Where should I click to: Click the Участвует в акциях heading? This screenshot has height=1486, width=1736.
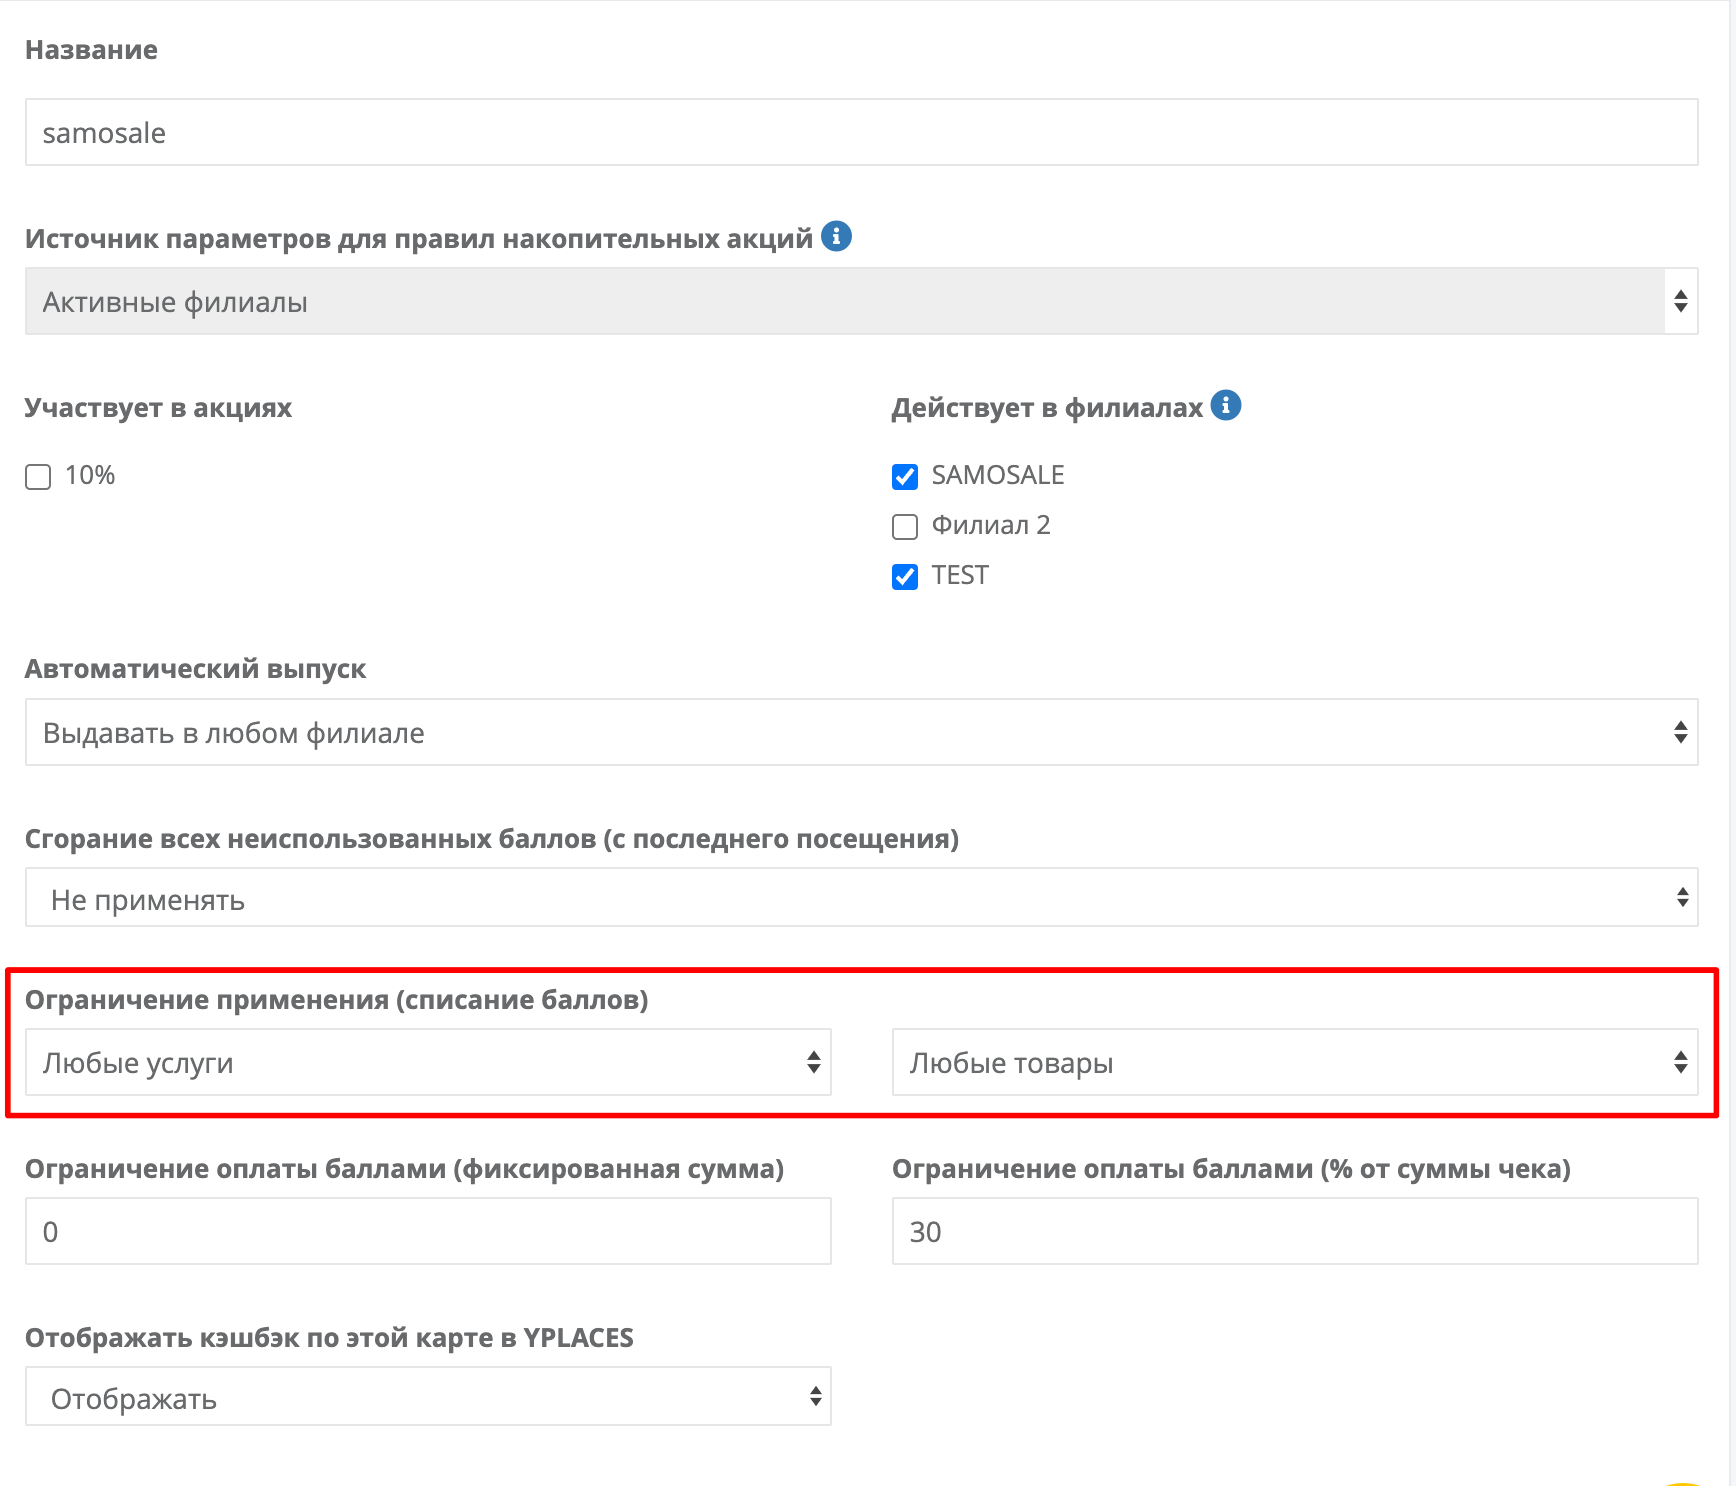(x=158, y=407)
